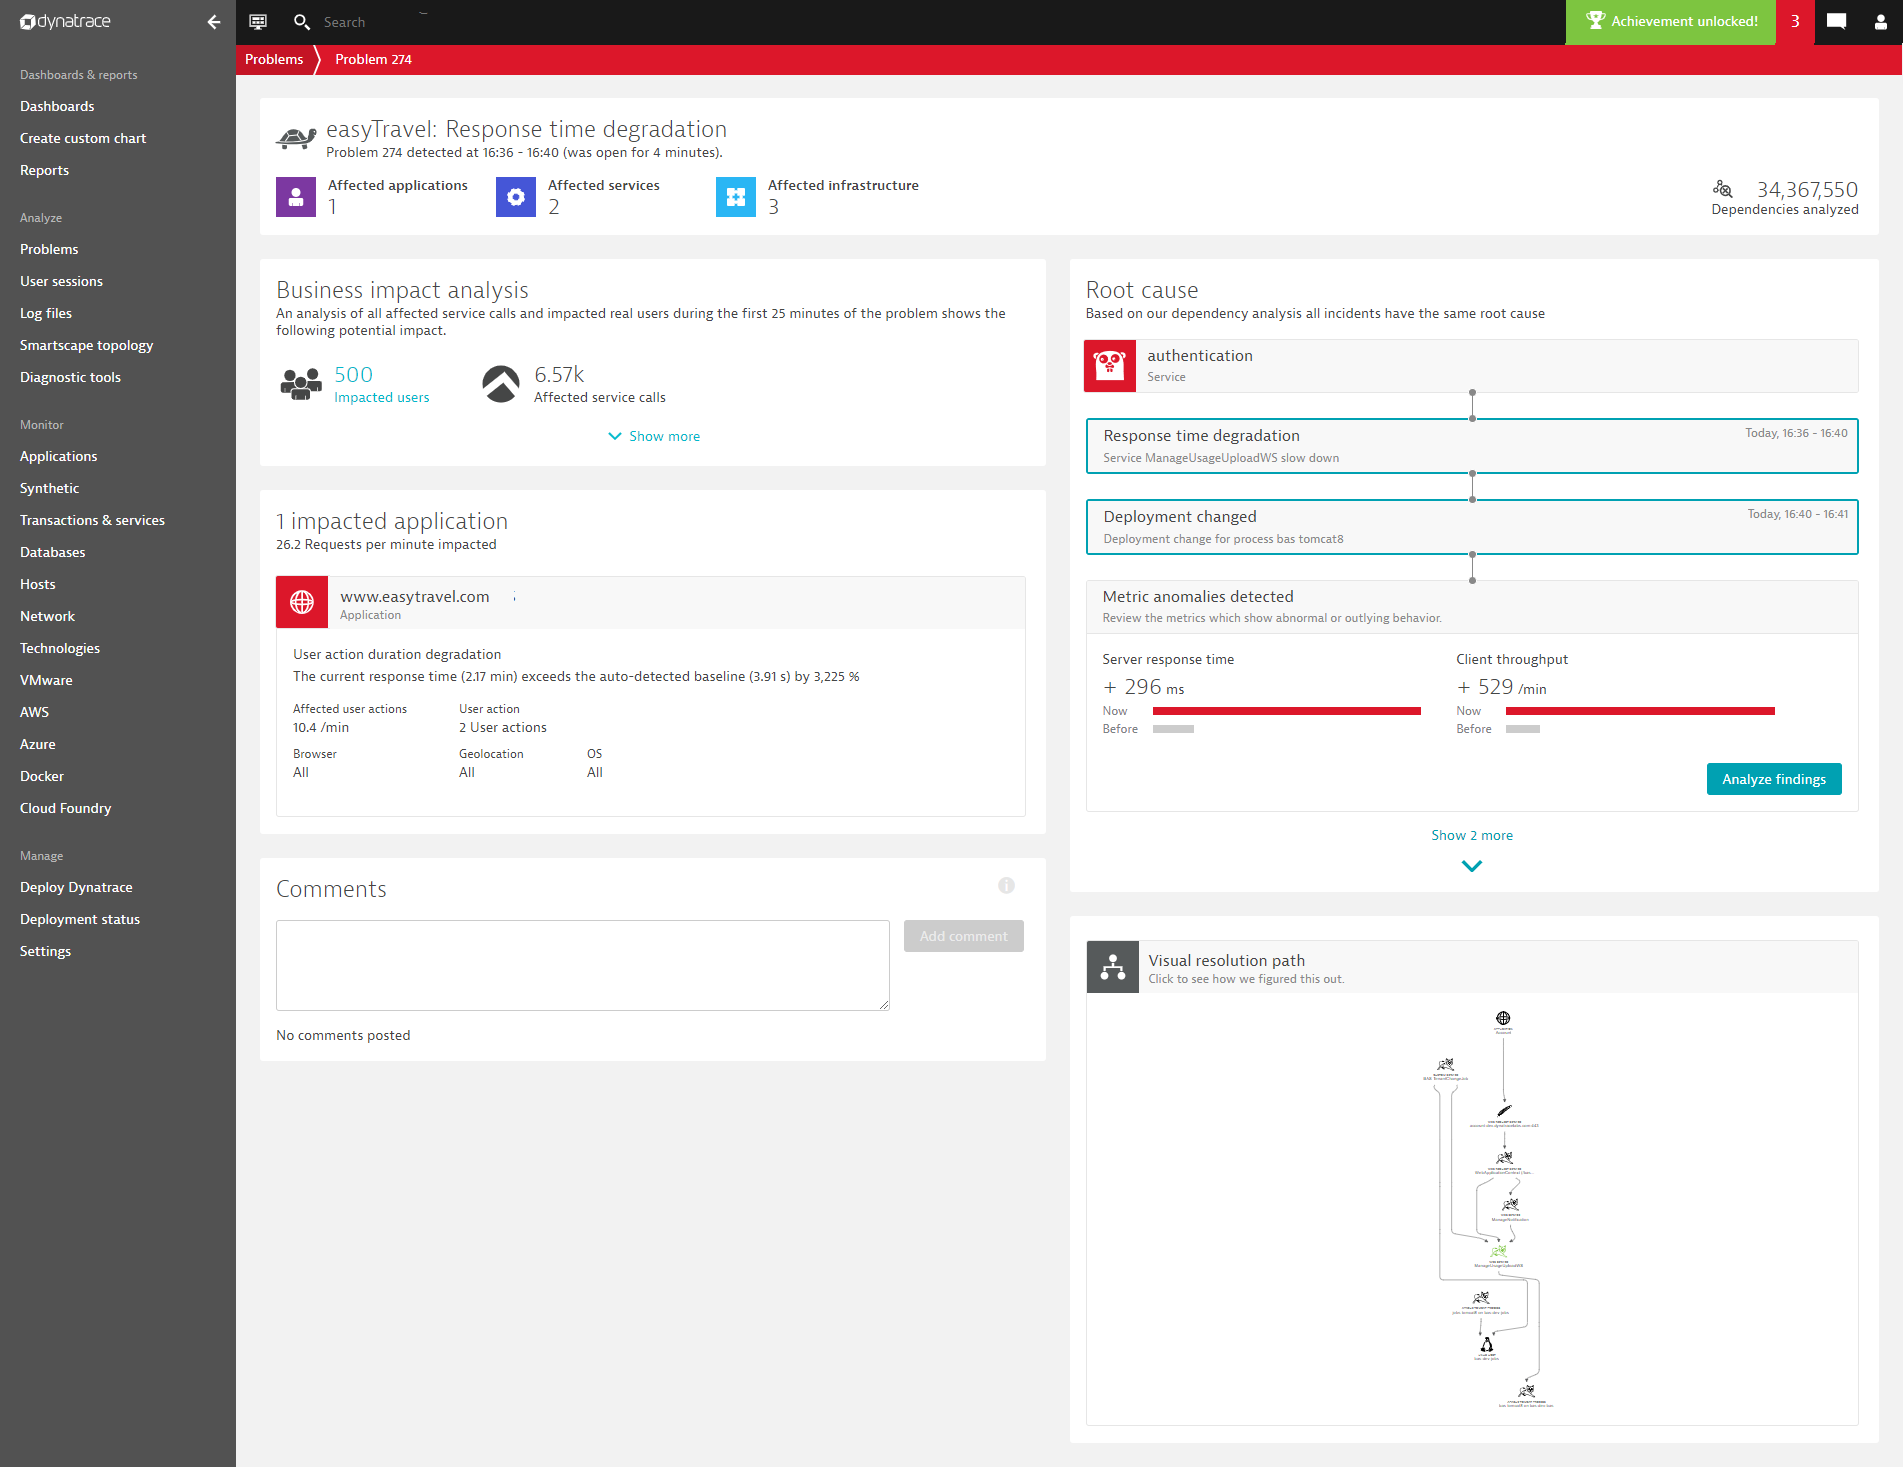Open the user profile icon
1903x1467 pixels.
coord(1880,22)
